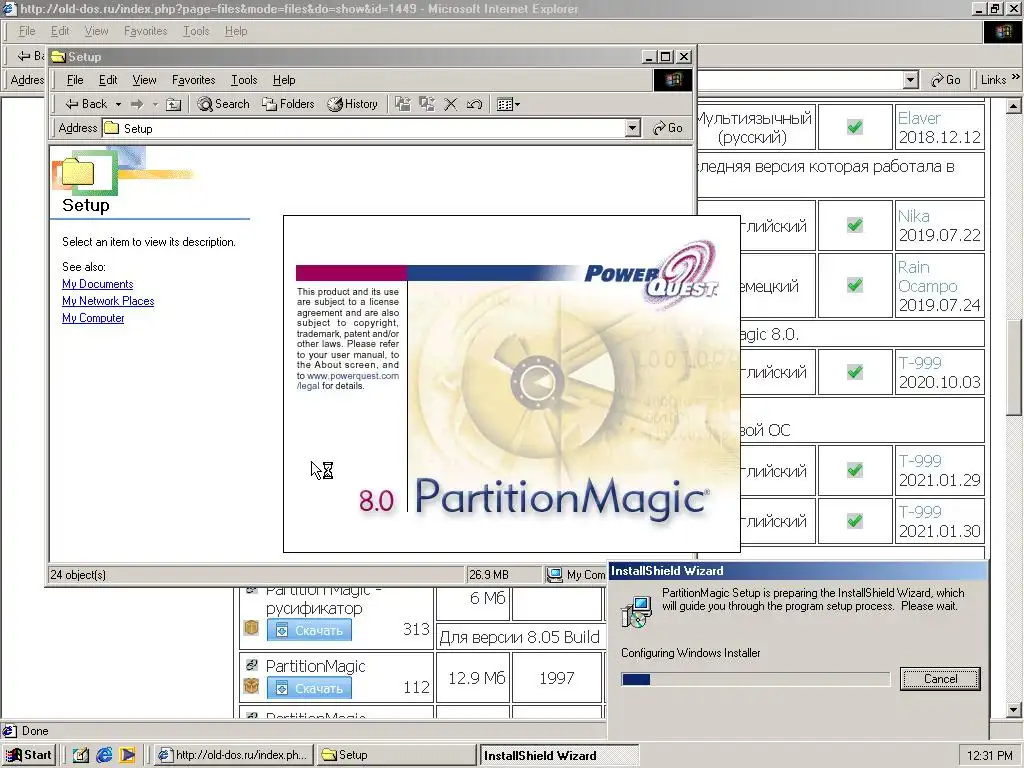
Task: Switch to Setup taskbar button
Action: (396, 755)
